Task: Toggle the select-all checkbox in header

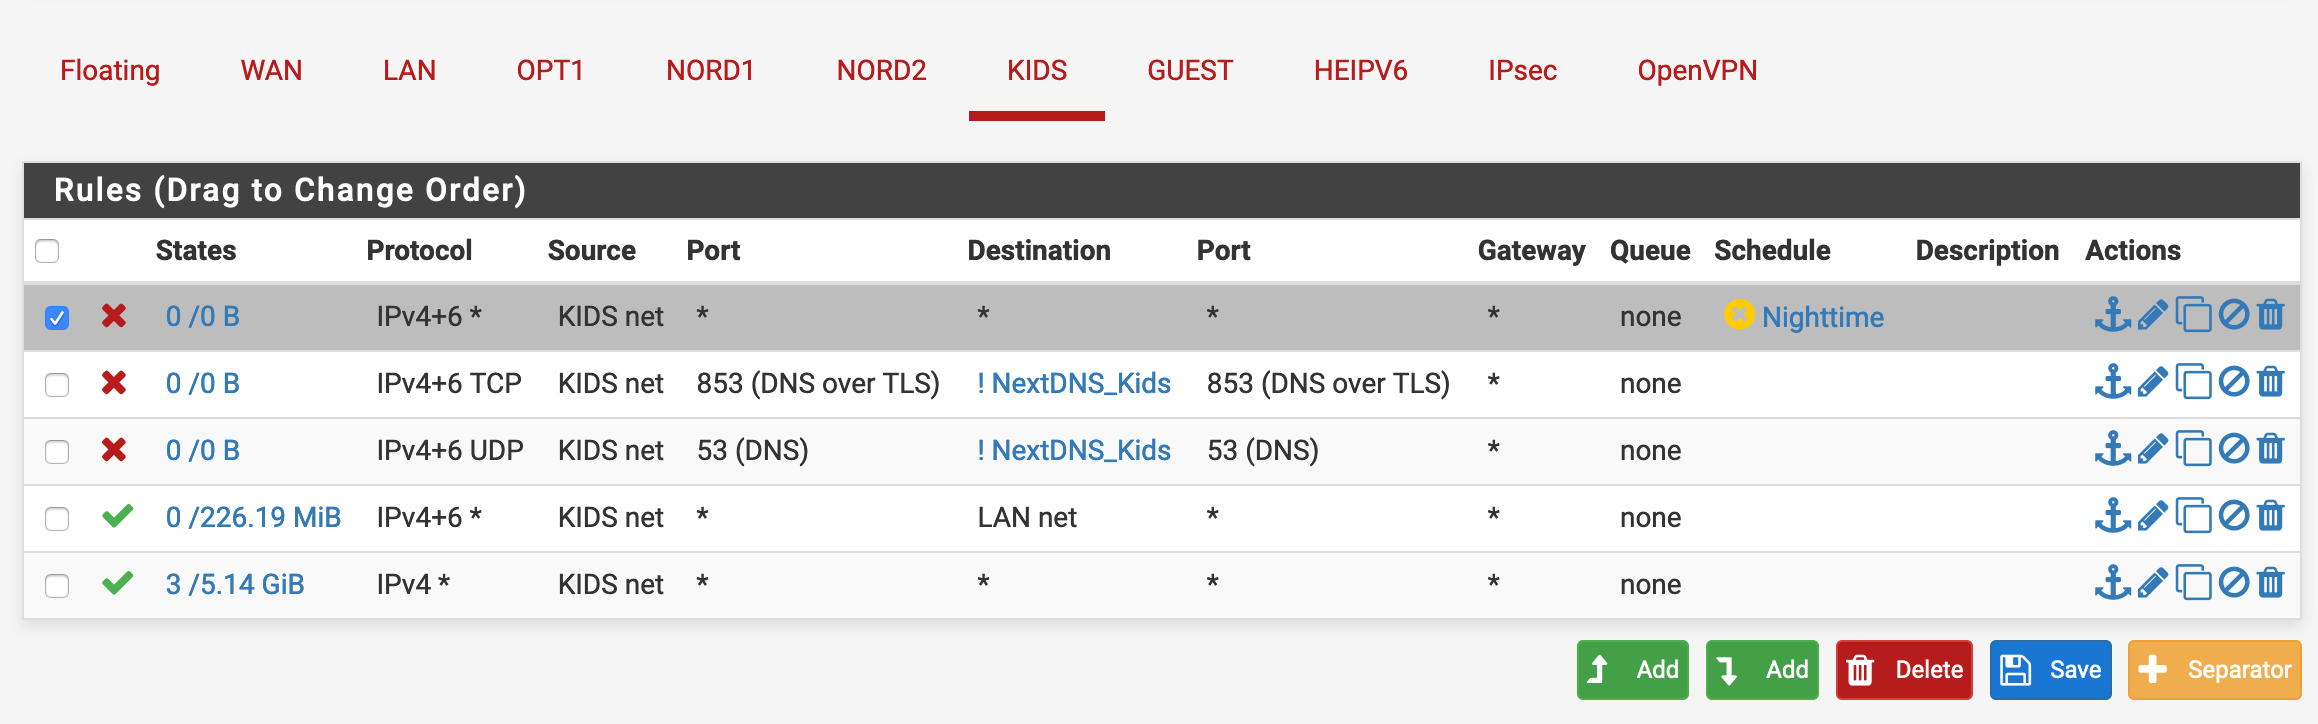Action: [x=47, y=251]
